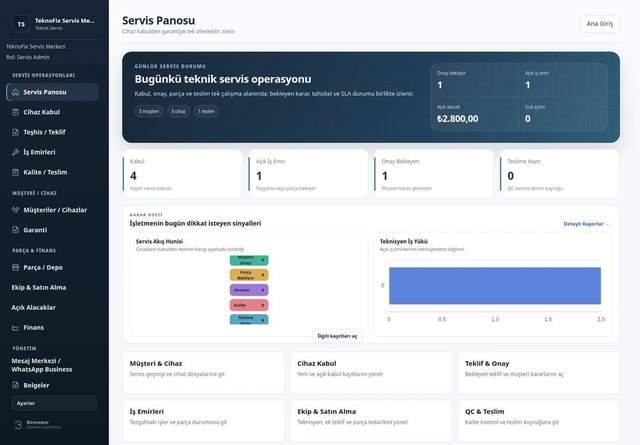Click the İlgili kayıtları aç button
Screen dimensions: 640x445
click(x=337, y=336)
